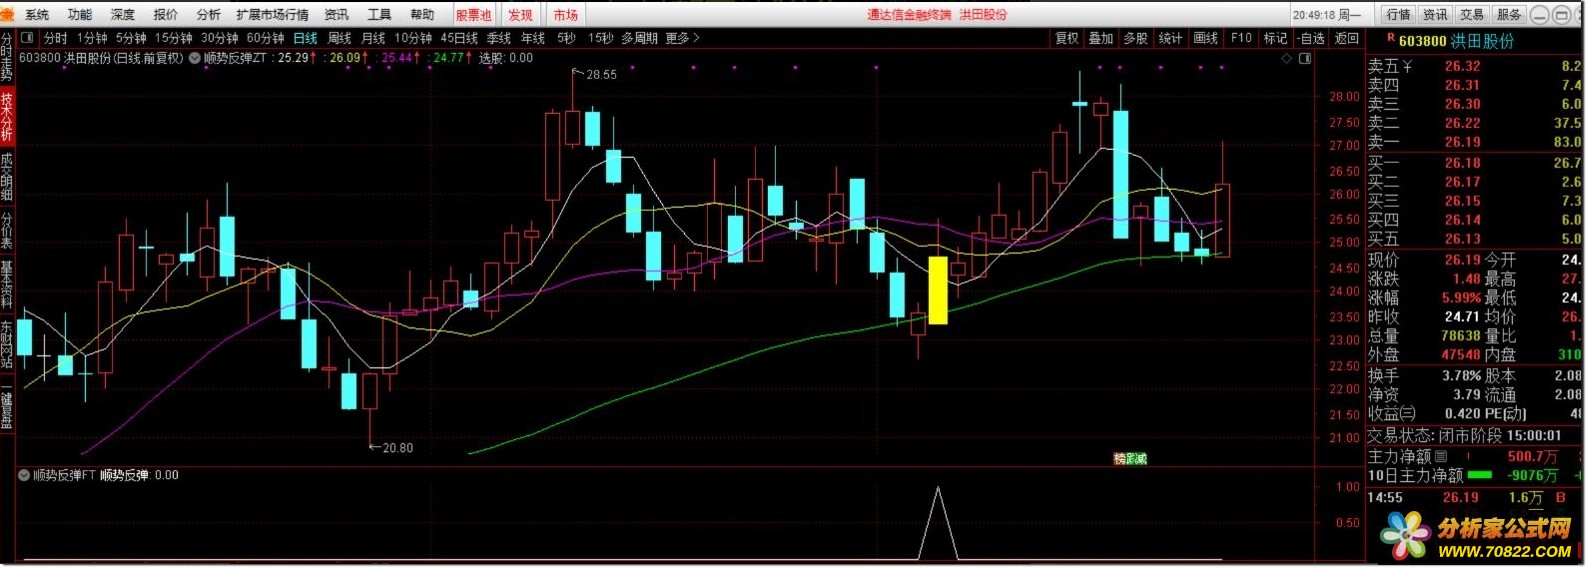The height and width of the screenshot is (568, 1588).
Task: Expand the 顺势反弹ZT indicator dropdown
Action: [195, 58]
